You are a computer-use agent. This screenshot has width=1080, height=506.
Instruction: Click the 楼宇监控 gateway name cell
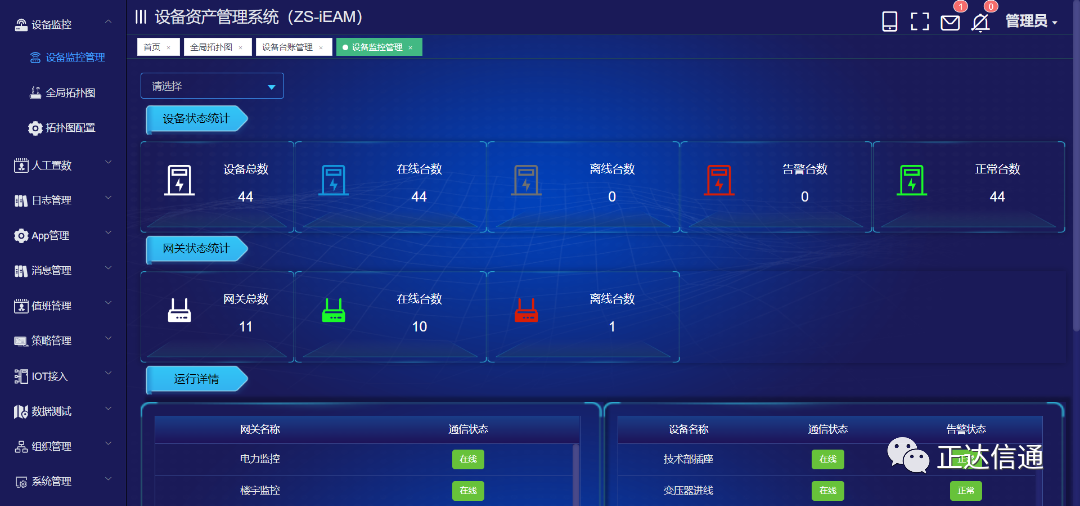tap(260, 491)
